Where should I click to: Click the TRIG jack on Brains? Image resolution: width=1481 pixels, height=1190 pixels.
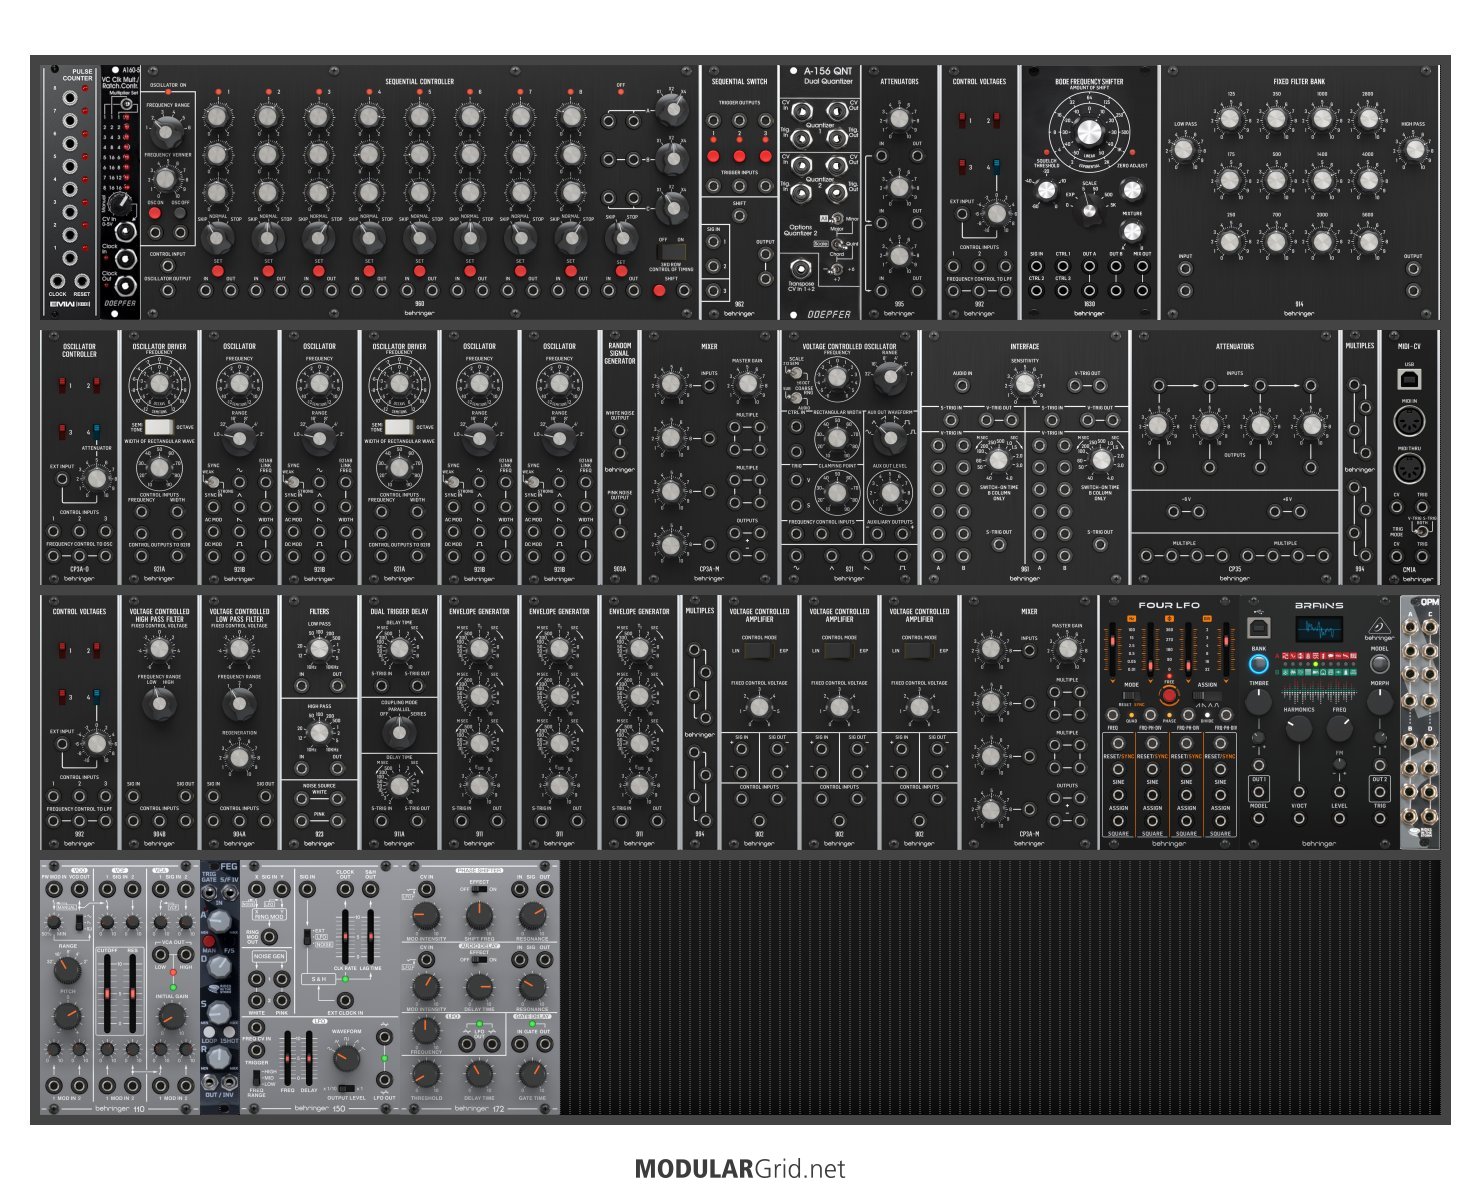tap(1380, 818)
